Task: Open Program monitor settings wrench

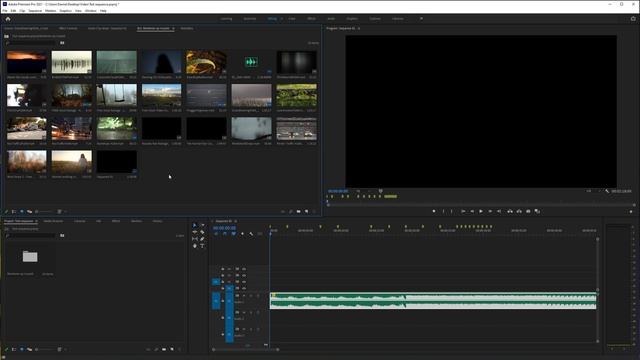Action: point(607,191)
